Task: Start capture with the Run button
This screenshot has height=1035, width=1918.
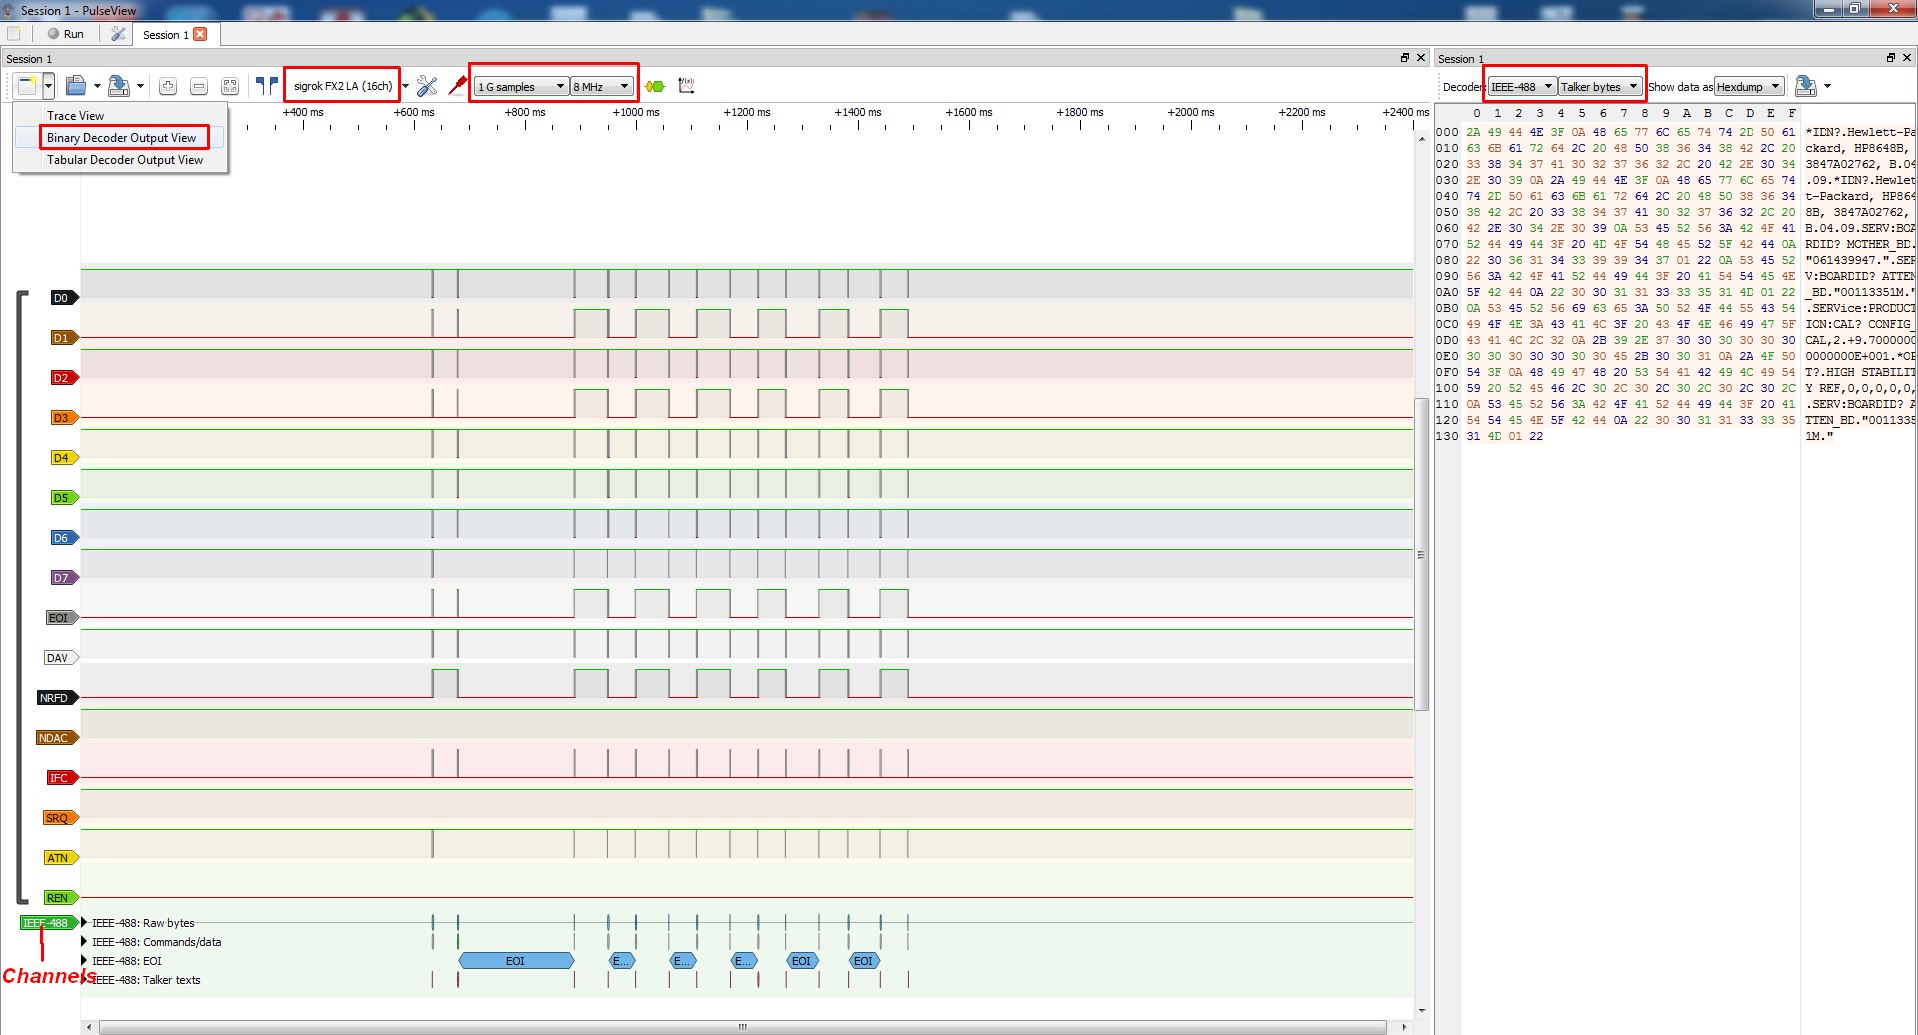Action: point(66,33)
